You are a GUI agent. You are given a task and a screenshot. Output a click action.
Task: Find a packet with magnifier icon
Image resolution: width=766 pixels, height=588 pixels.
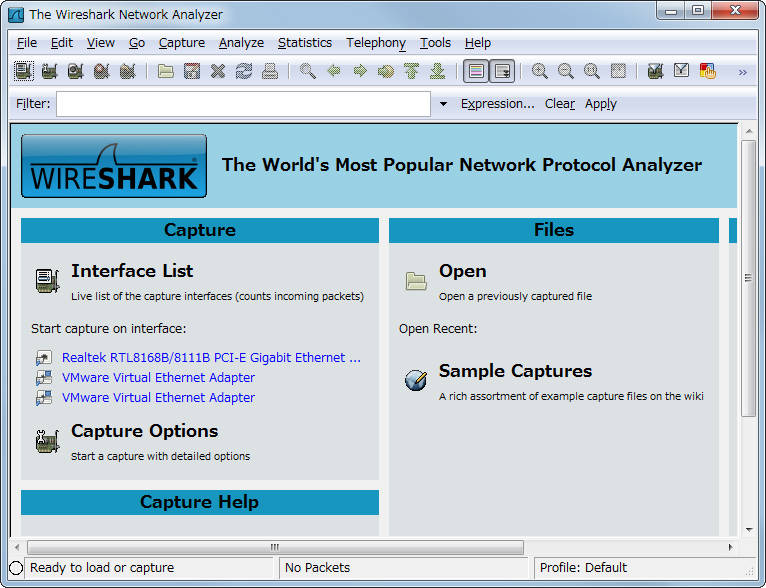[307, 71]
